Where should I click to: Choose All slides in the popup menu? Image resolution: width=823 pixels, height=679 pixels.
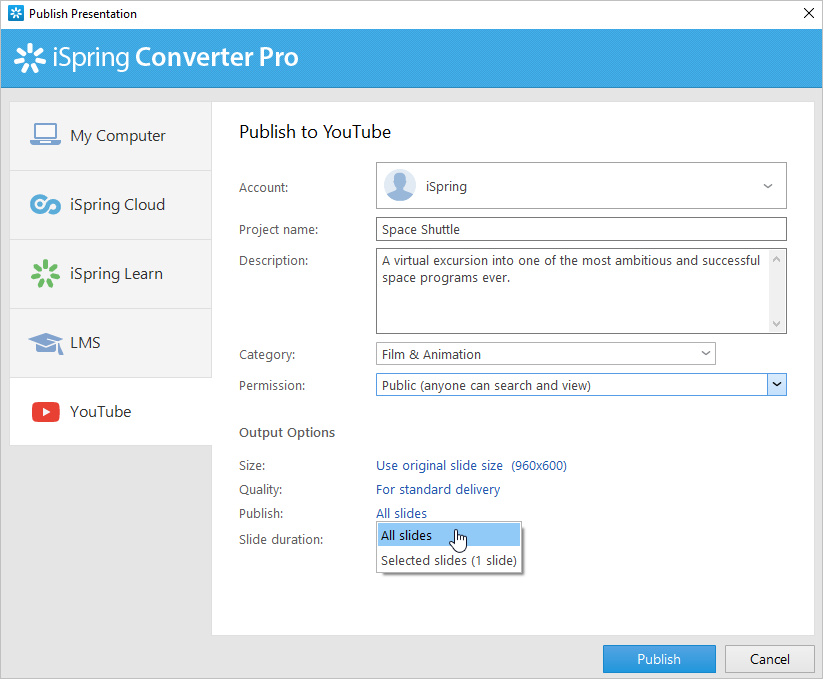[449, 535]
